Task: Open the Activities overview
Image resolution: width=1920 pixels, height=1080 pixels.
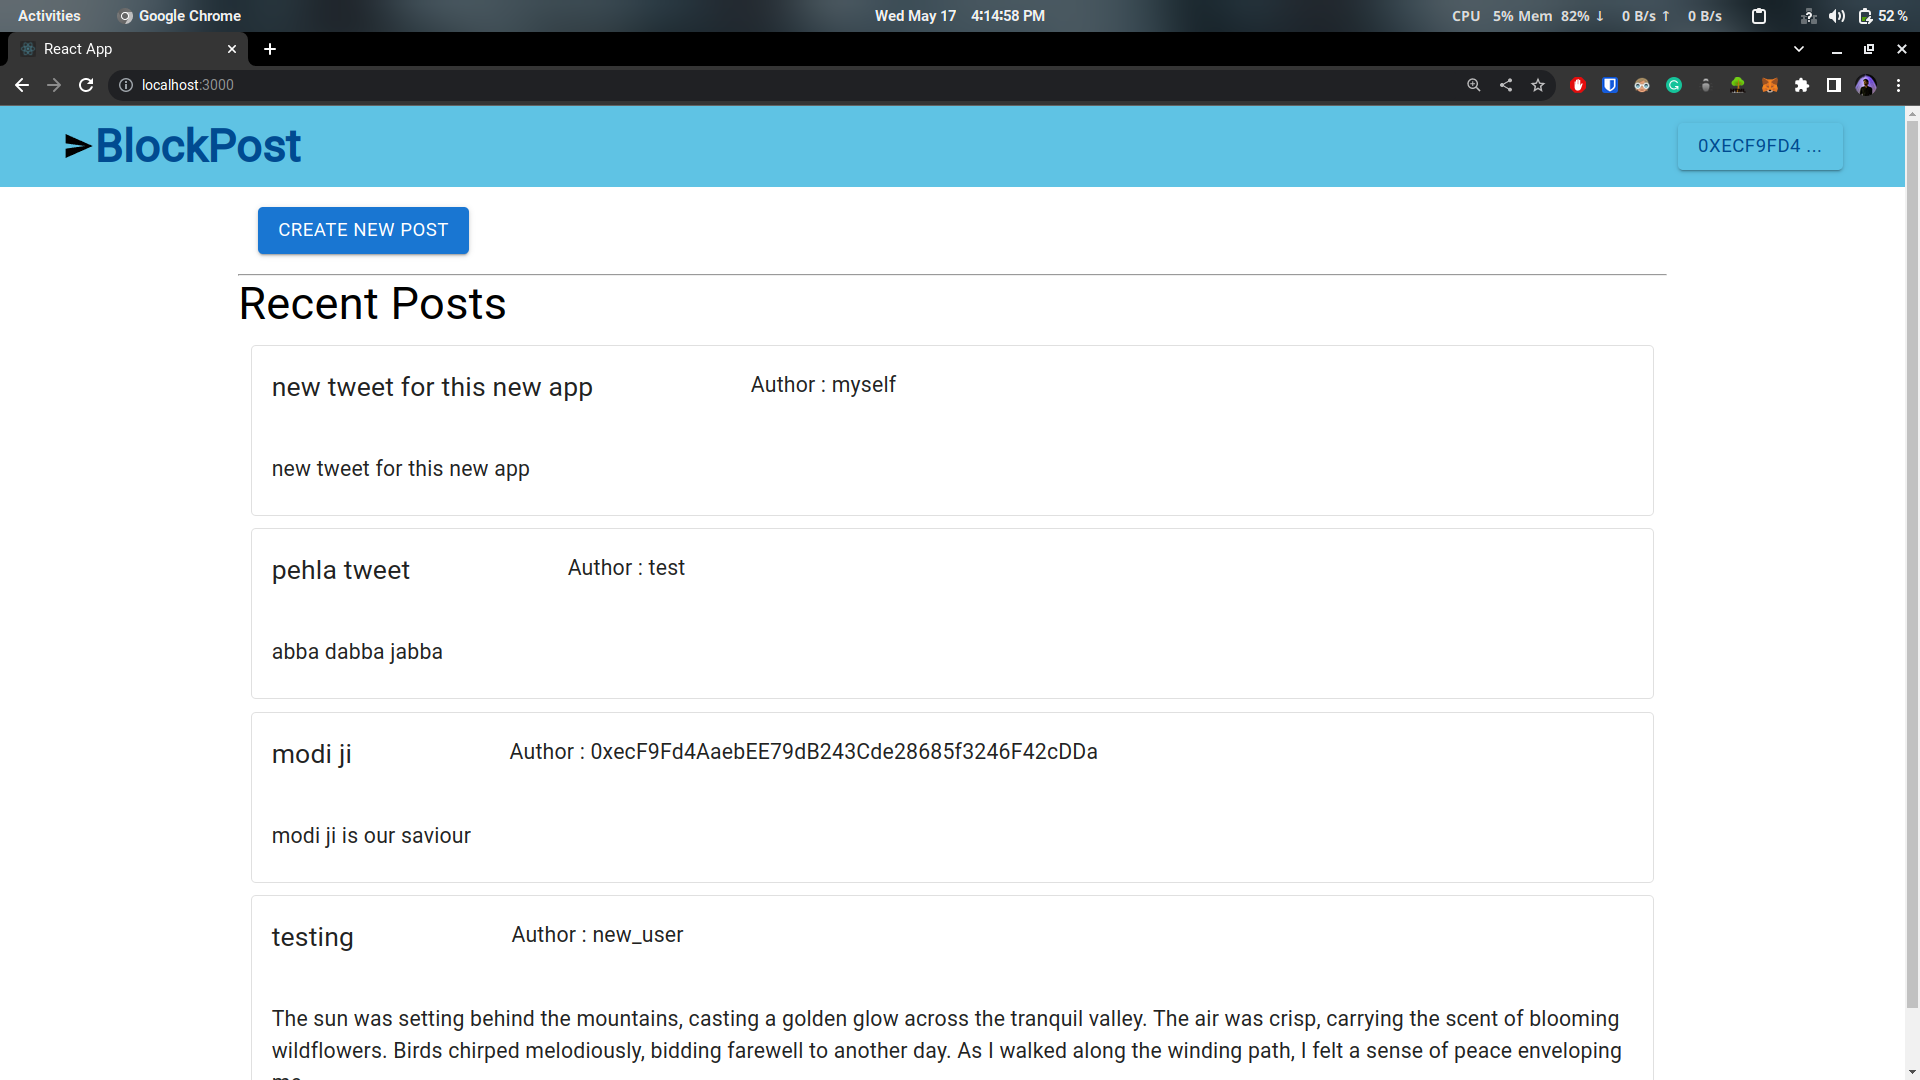Action: [49, 16]
